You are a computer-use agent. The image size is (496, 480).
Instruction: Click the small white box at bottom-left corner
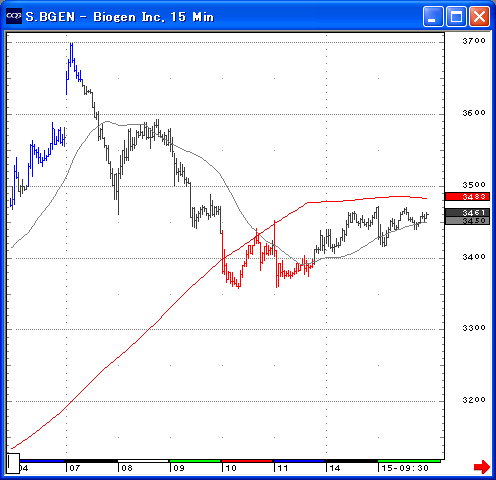click(x=13, y=463)
